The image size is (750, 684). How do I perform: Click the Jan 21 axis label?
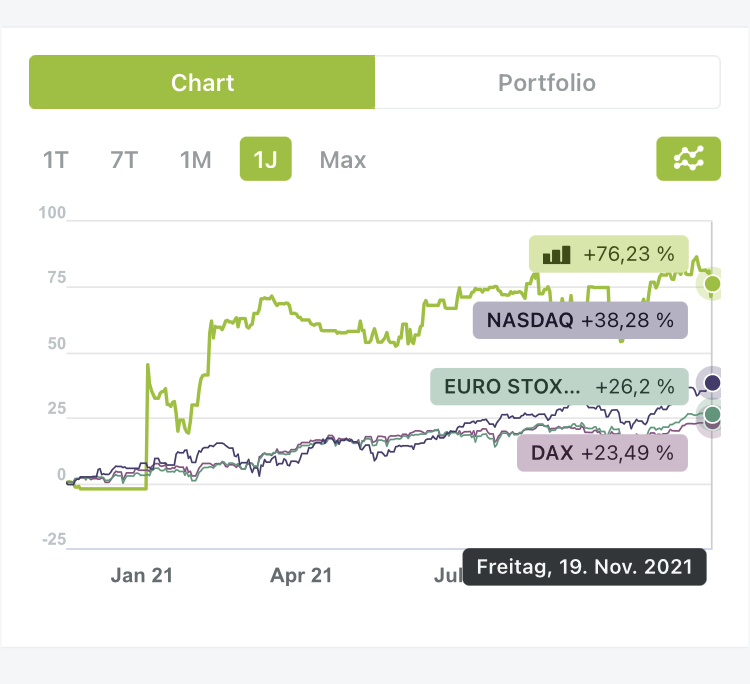point(141,575)
